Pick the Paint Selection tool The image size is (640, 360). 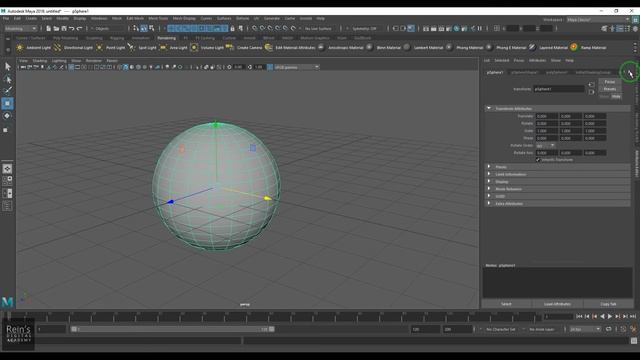pos(7,91)
